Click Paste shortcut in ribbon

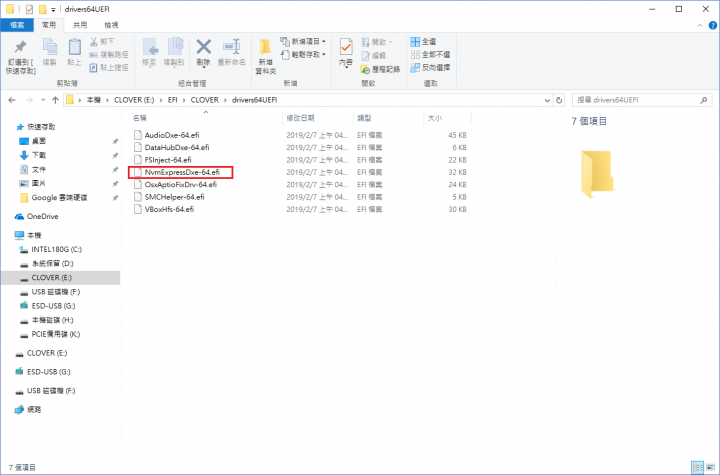pos(109,68)
